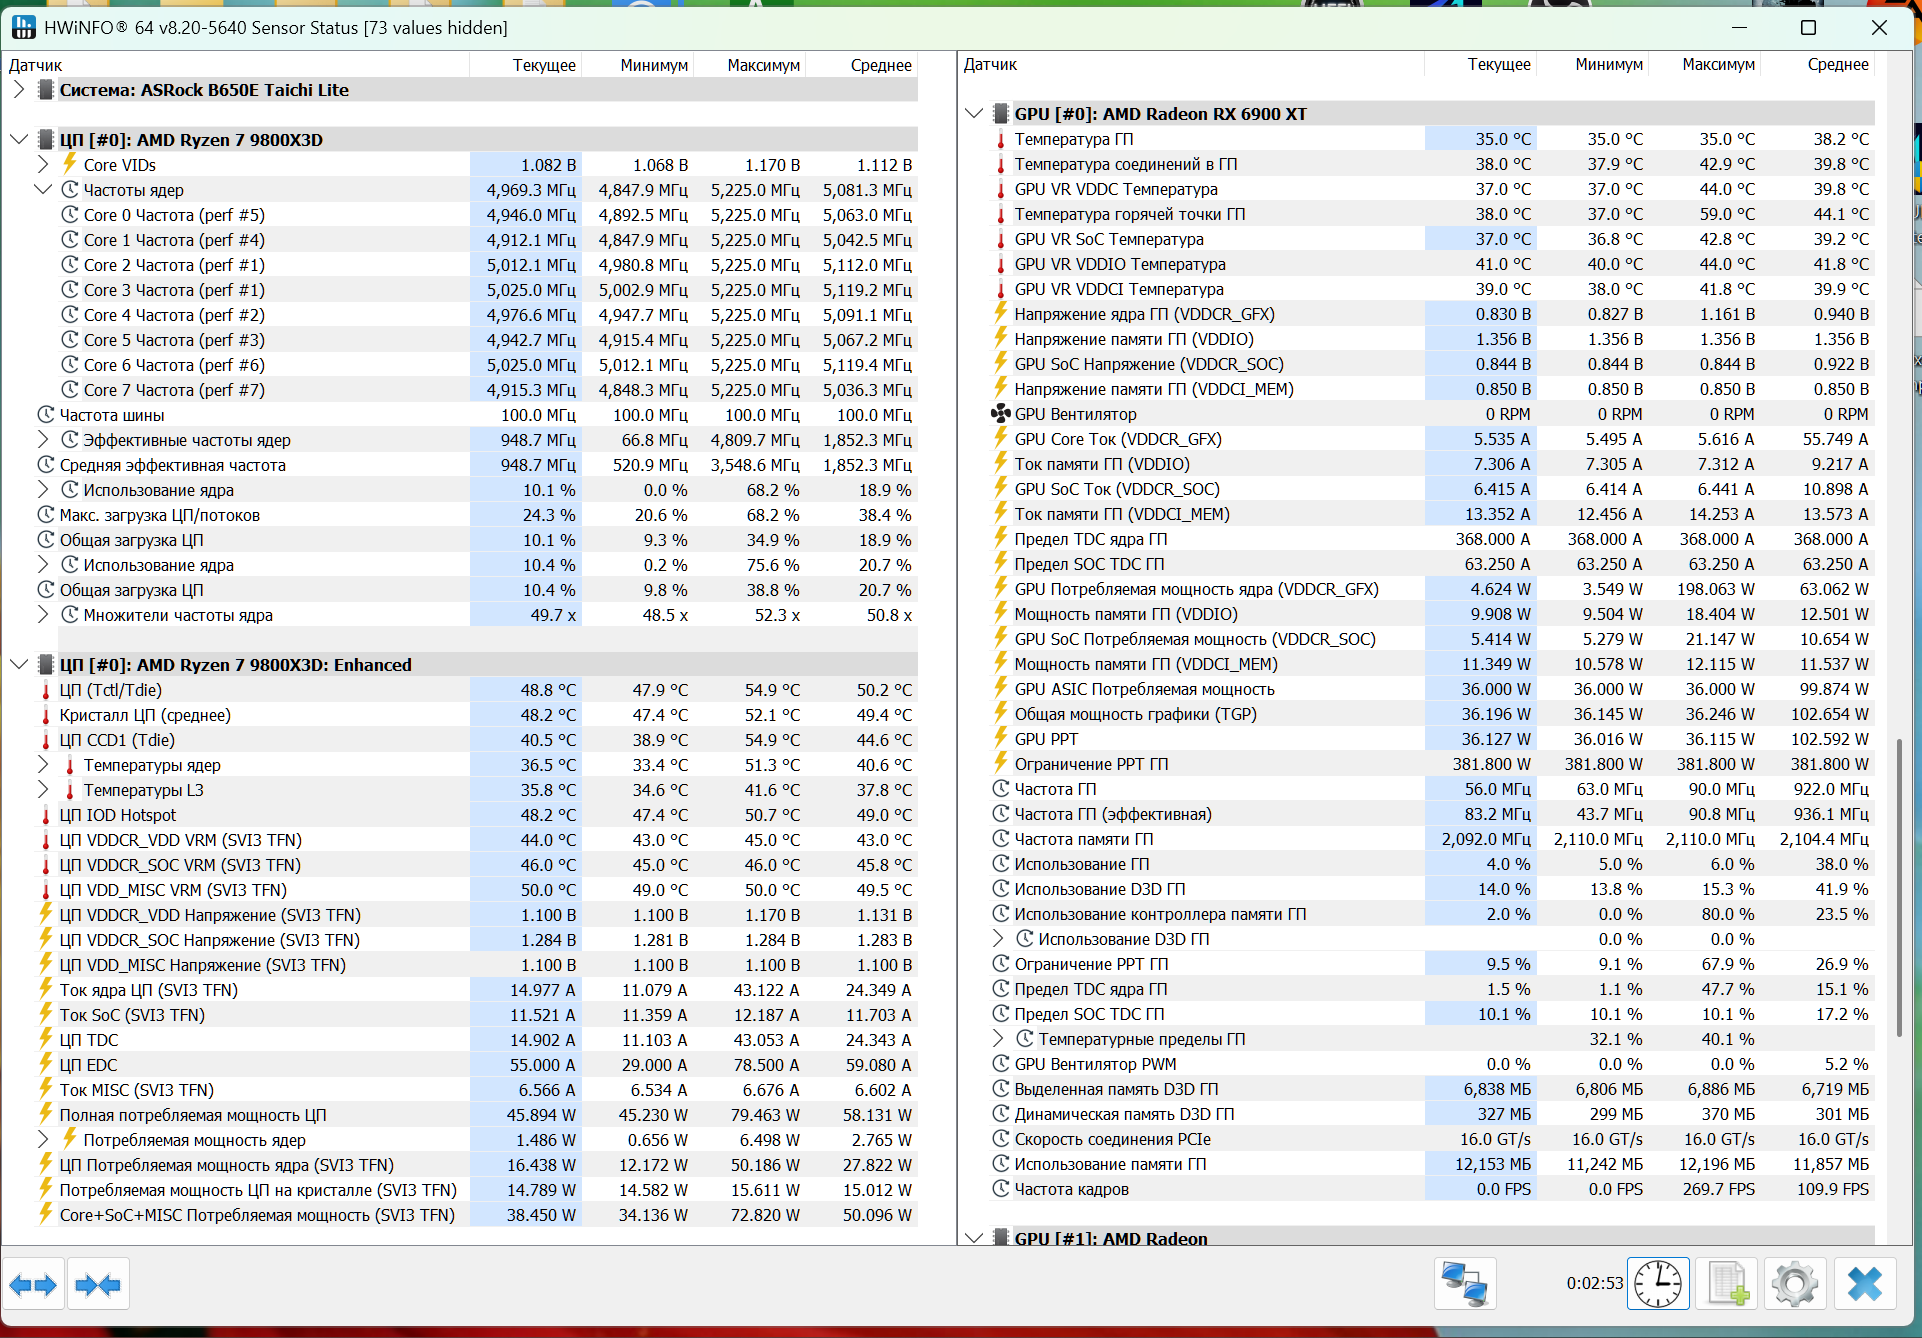Click the right panel vertical scrollbar thumb
This screenshot has width=1922, height=1338.
point(1899,888)
